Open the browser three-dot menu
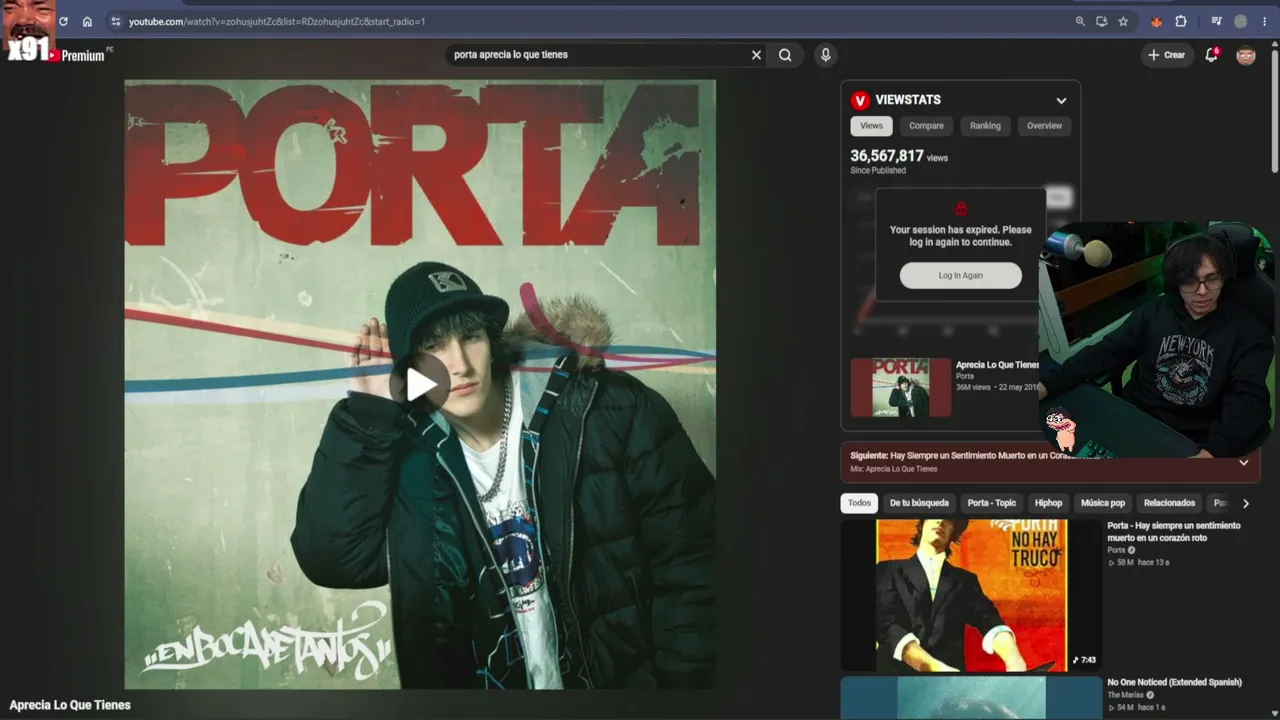Viewport: 1280px width, 720px height. (x=1264, y=21)
